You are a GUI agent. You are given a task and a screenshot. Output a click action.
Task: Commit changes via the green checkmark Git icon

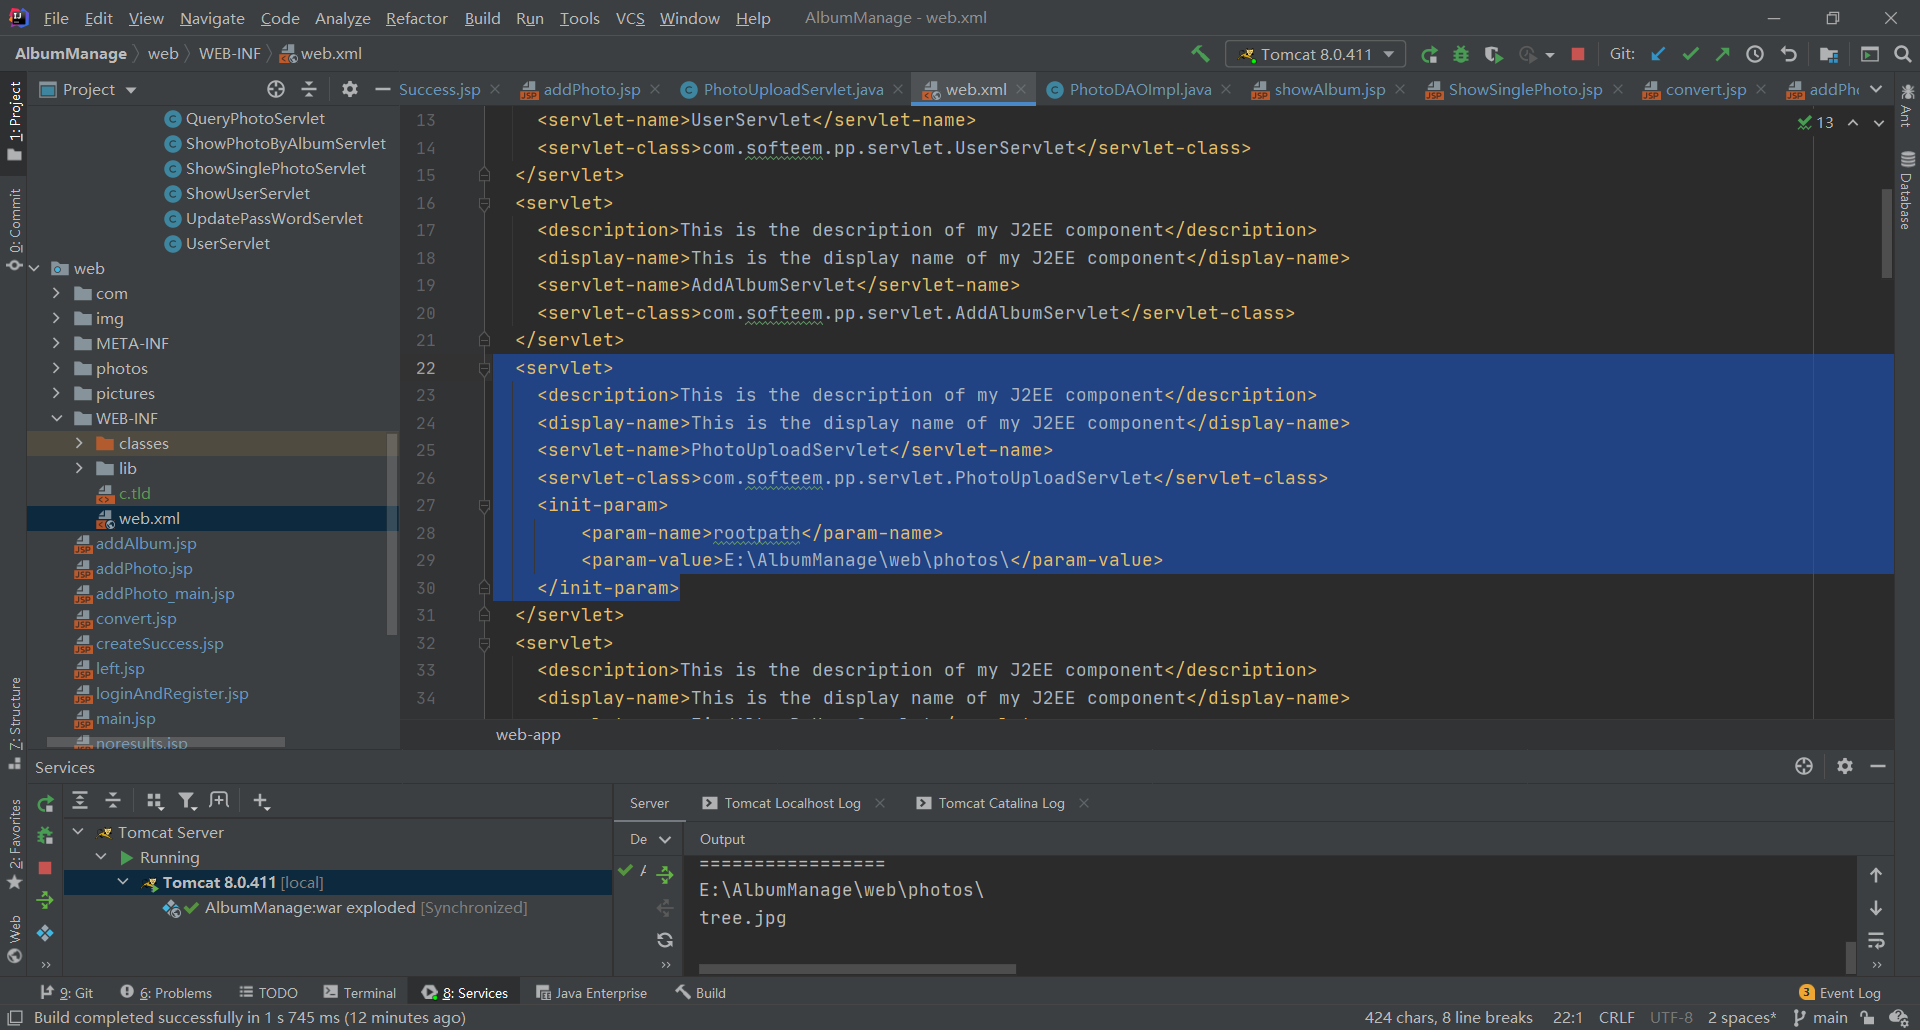click(x=1691, y=54)
